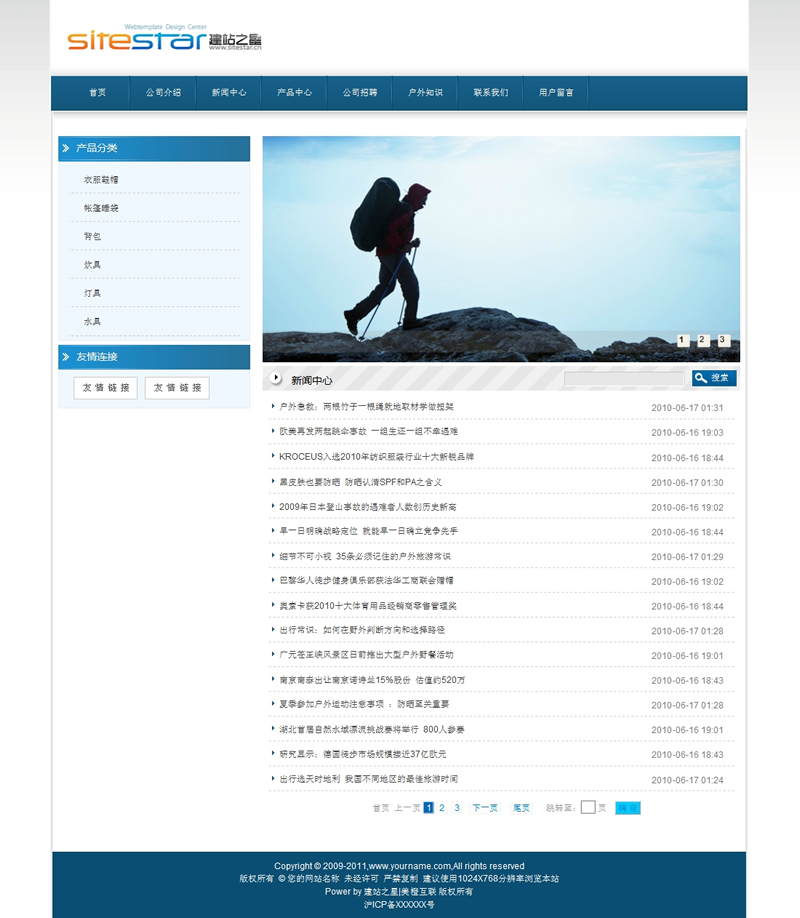Click the magnifier search button
800x918 pixels.
tap(714, 378)
